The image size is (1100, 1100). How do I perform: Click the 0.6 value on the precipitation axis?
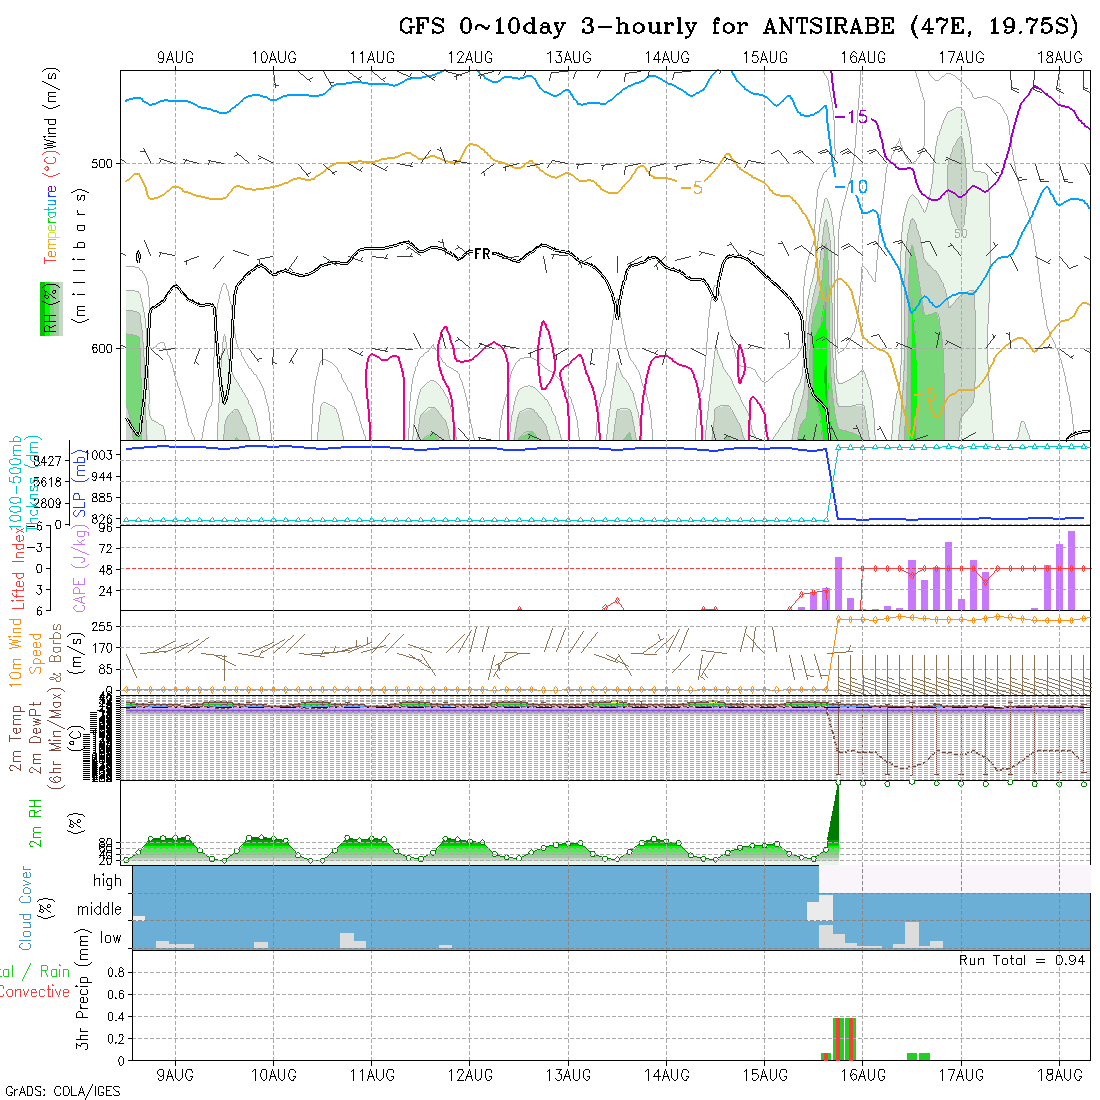[116, 995]
